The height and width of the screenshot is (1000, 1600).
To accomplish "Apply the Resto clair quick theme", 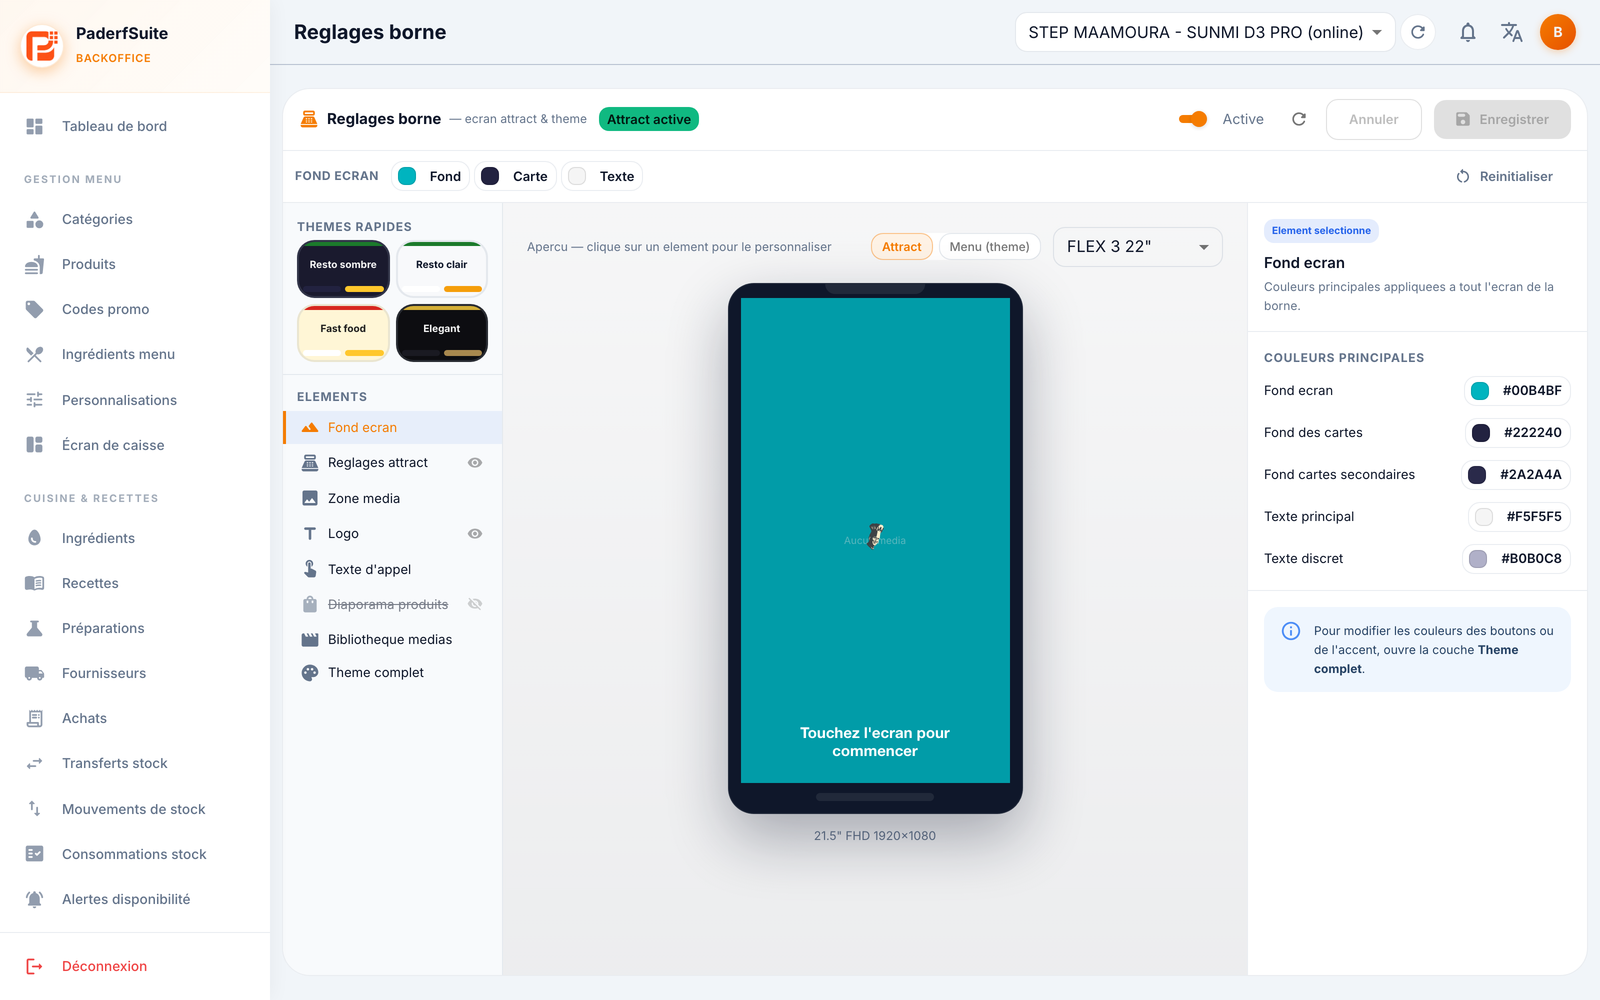I will point(442,269).
